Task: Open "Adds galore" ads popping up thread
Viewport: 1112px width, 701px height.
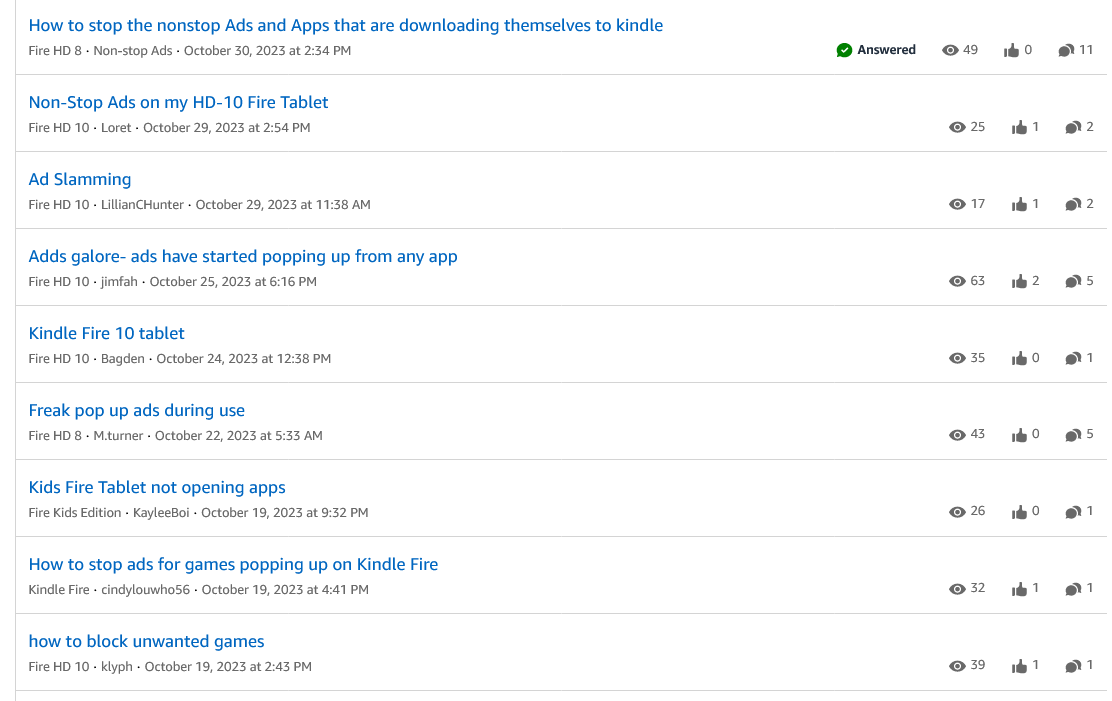Action: pyautogui.click(x=243, y=256)
